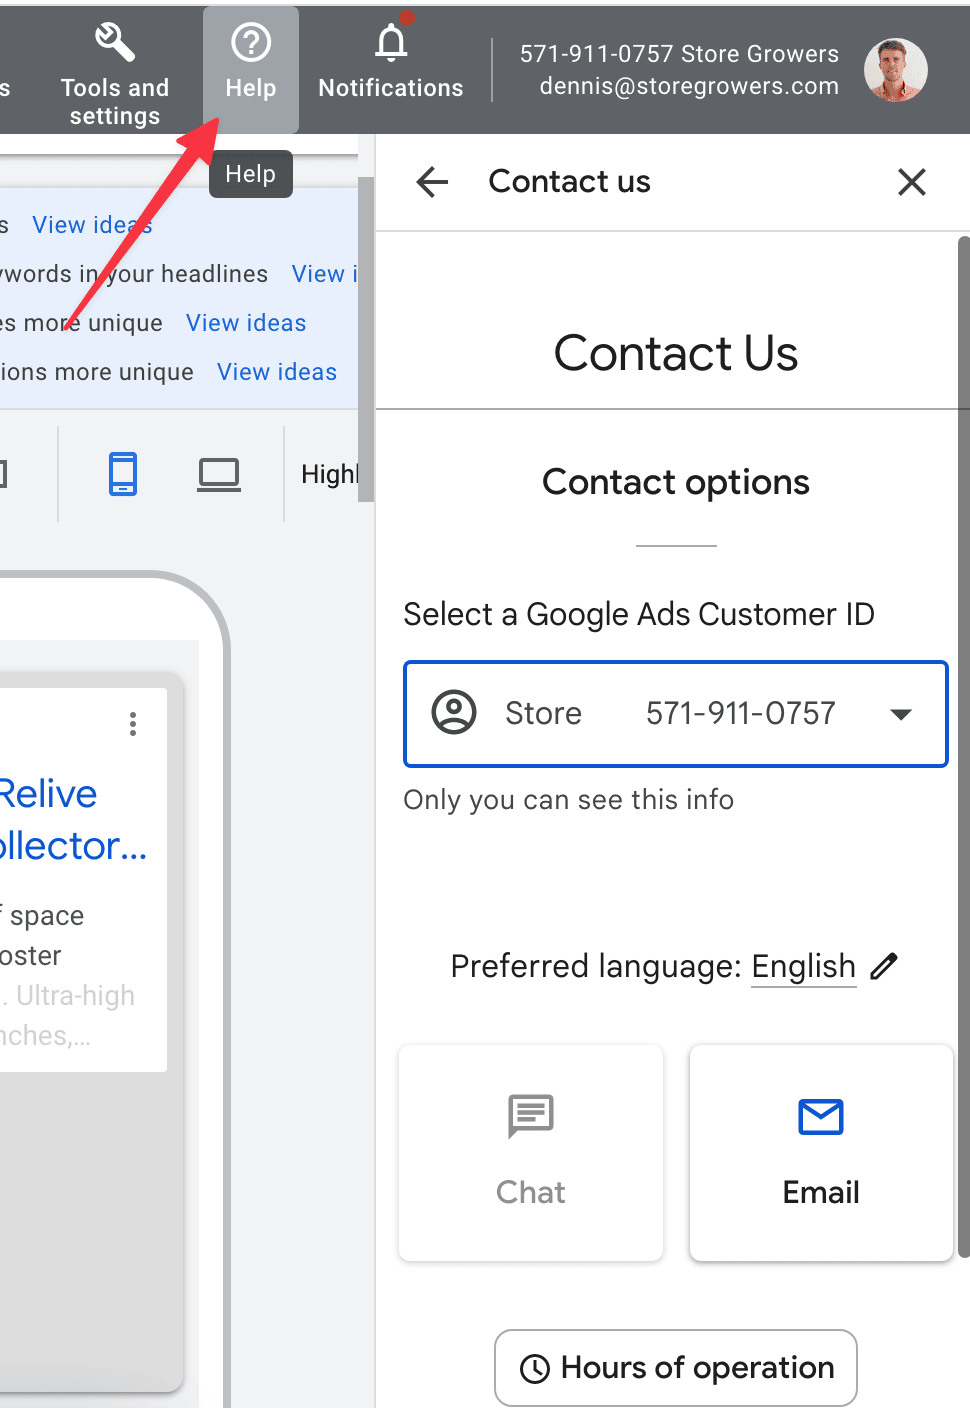Click the Highlight tab label

click(x=329, y=474)
